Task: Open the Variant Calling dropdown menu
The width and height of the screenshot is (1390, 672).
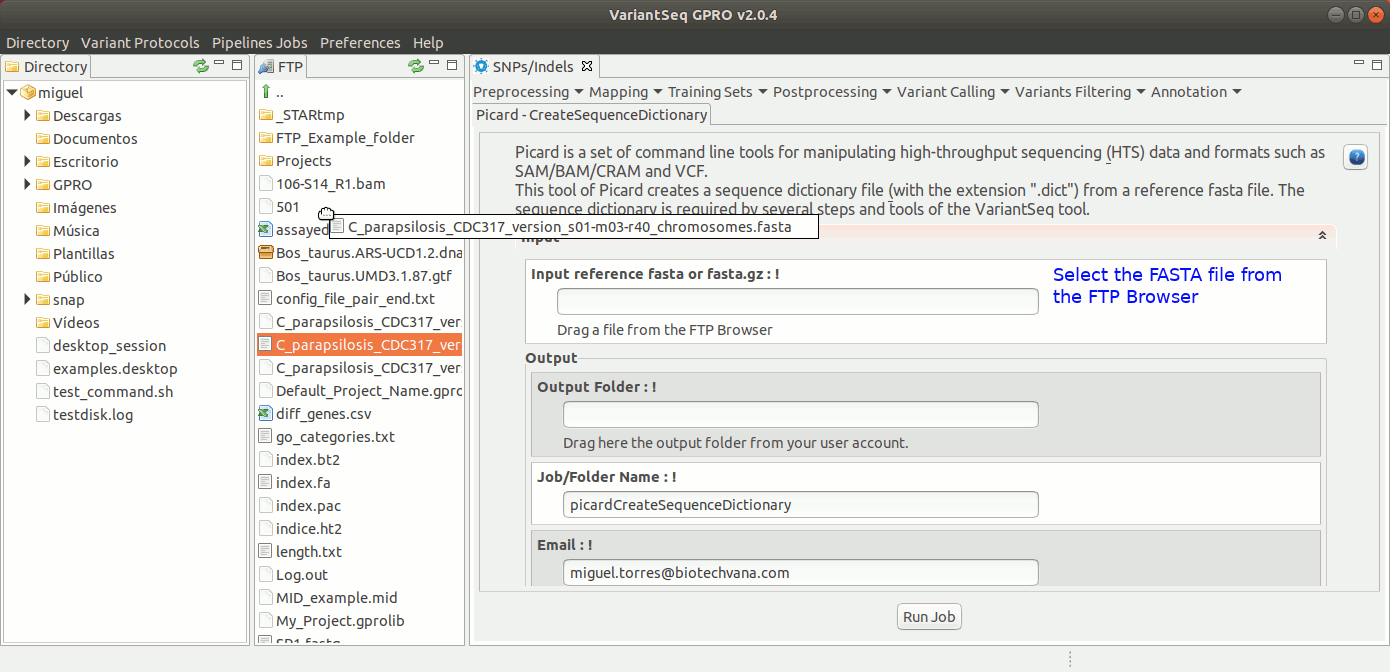Action: click(952, 92)
